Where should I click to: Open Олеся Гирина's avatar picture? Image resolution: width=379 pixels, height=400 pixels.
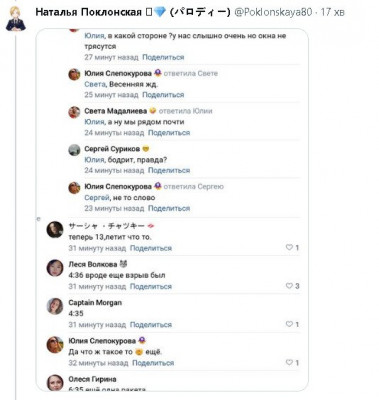[55, 382]
